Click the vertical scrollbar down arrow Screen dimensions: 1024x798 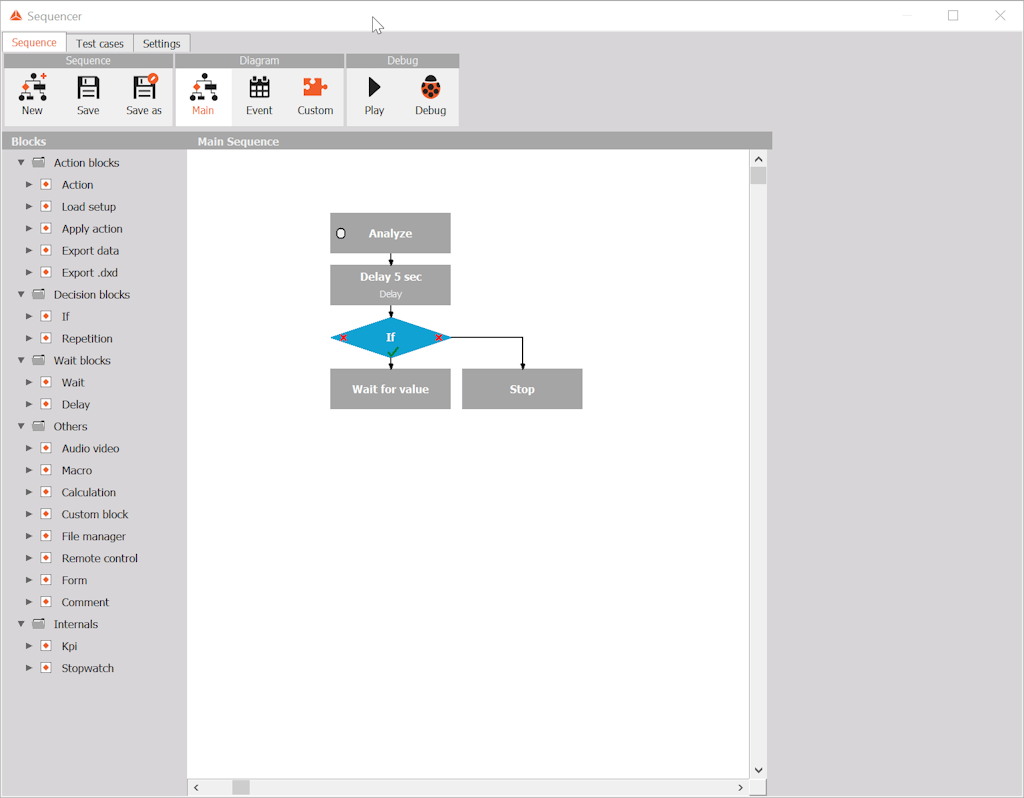[758, 771]
